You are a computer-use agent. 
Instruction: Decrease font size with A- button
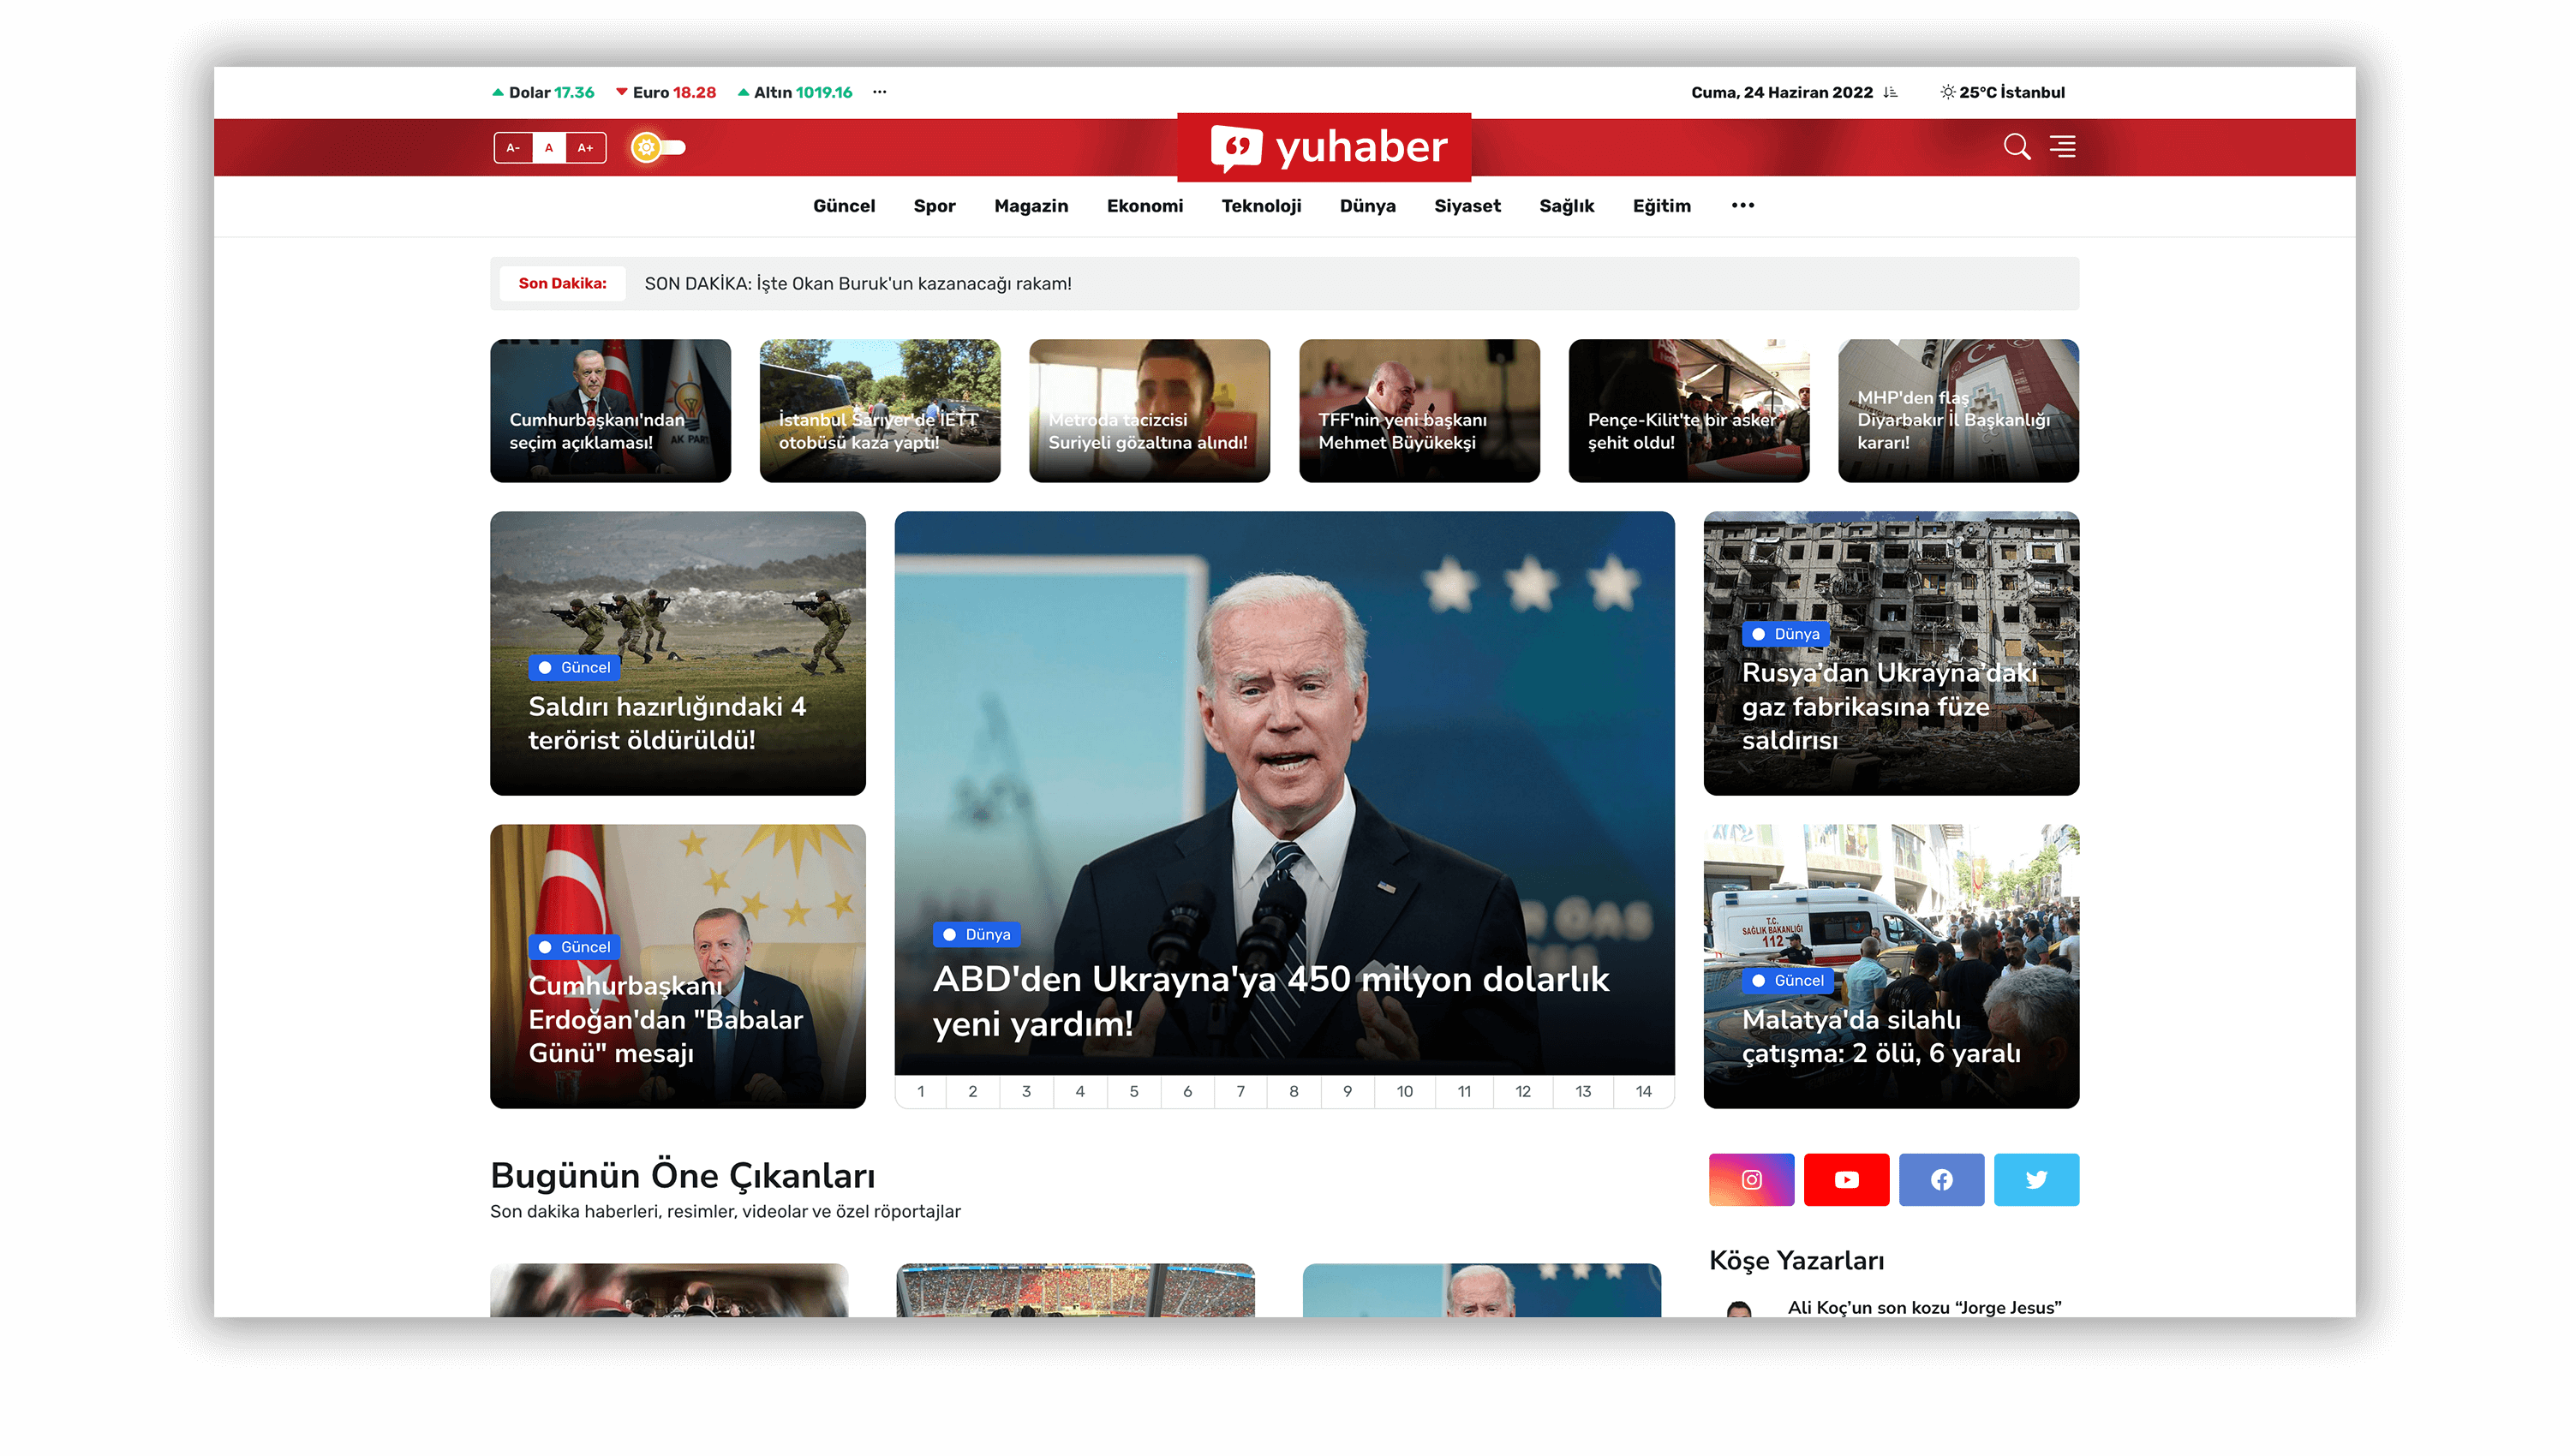click(x=513, y=147)
